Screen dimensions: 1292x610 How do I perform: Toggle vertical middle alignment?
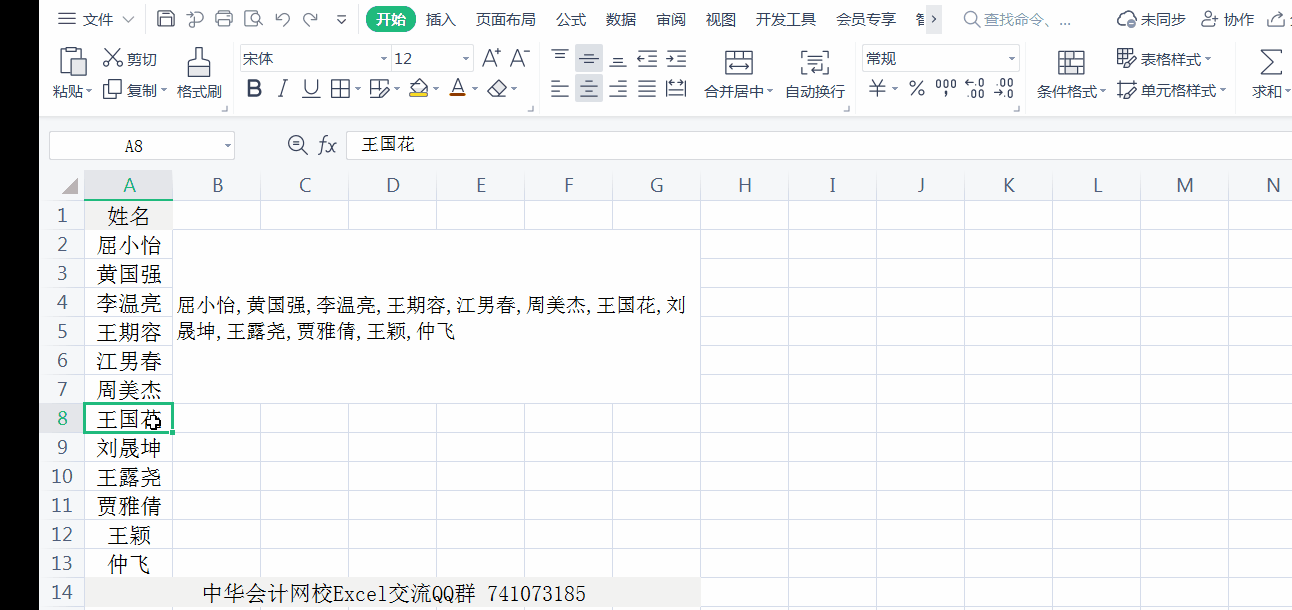click(589, 59)
